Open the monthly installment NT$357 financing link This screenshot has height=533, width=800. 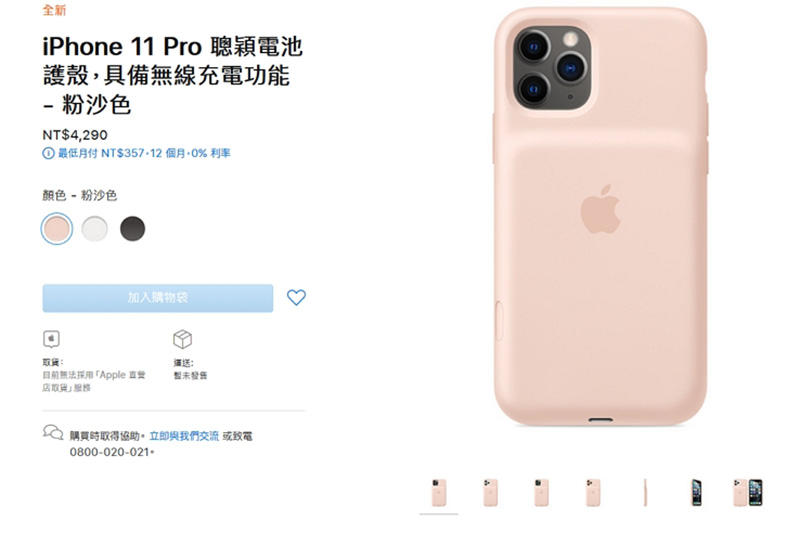coord(144,154)
